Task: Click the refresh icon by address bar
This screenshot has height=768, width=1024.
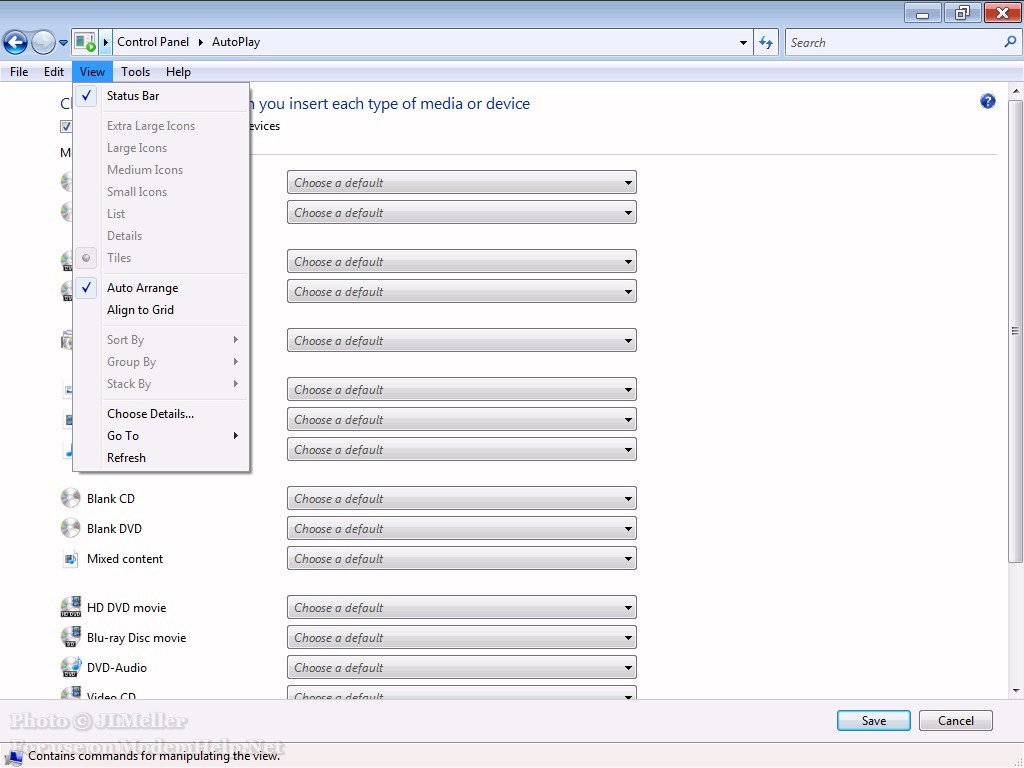Action: tap(766, 42)
